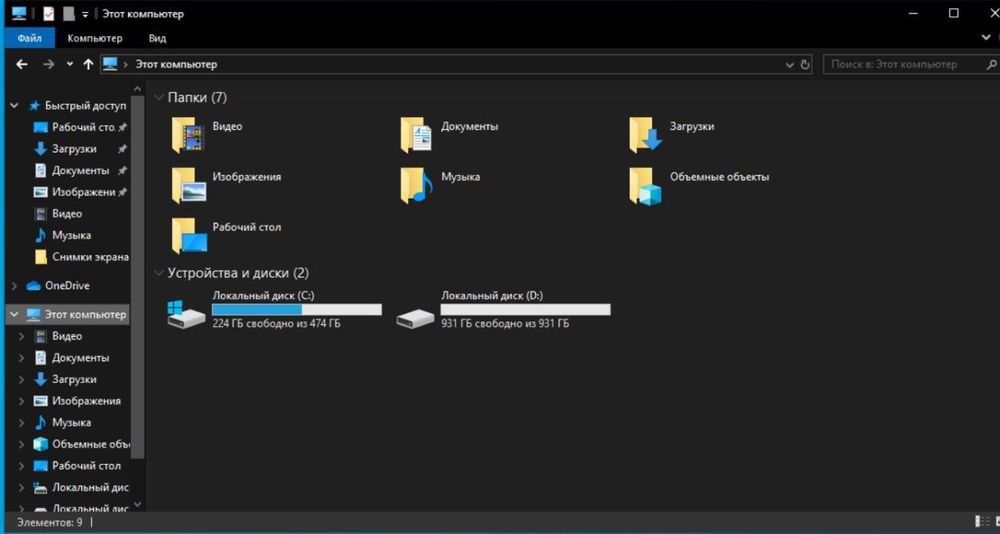Click the 931 ГБ свободно из 931 ГБ text
The image size is (1000, 534).
point(505,323)
